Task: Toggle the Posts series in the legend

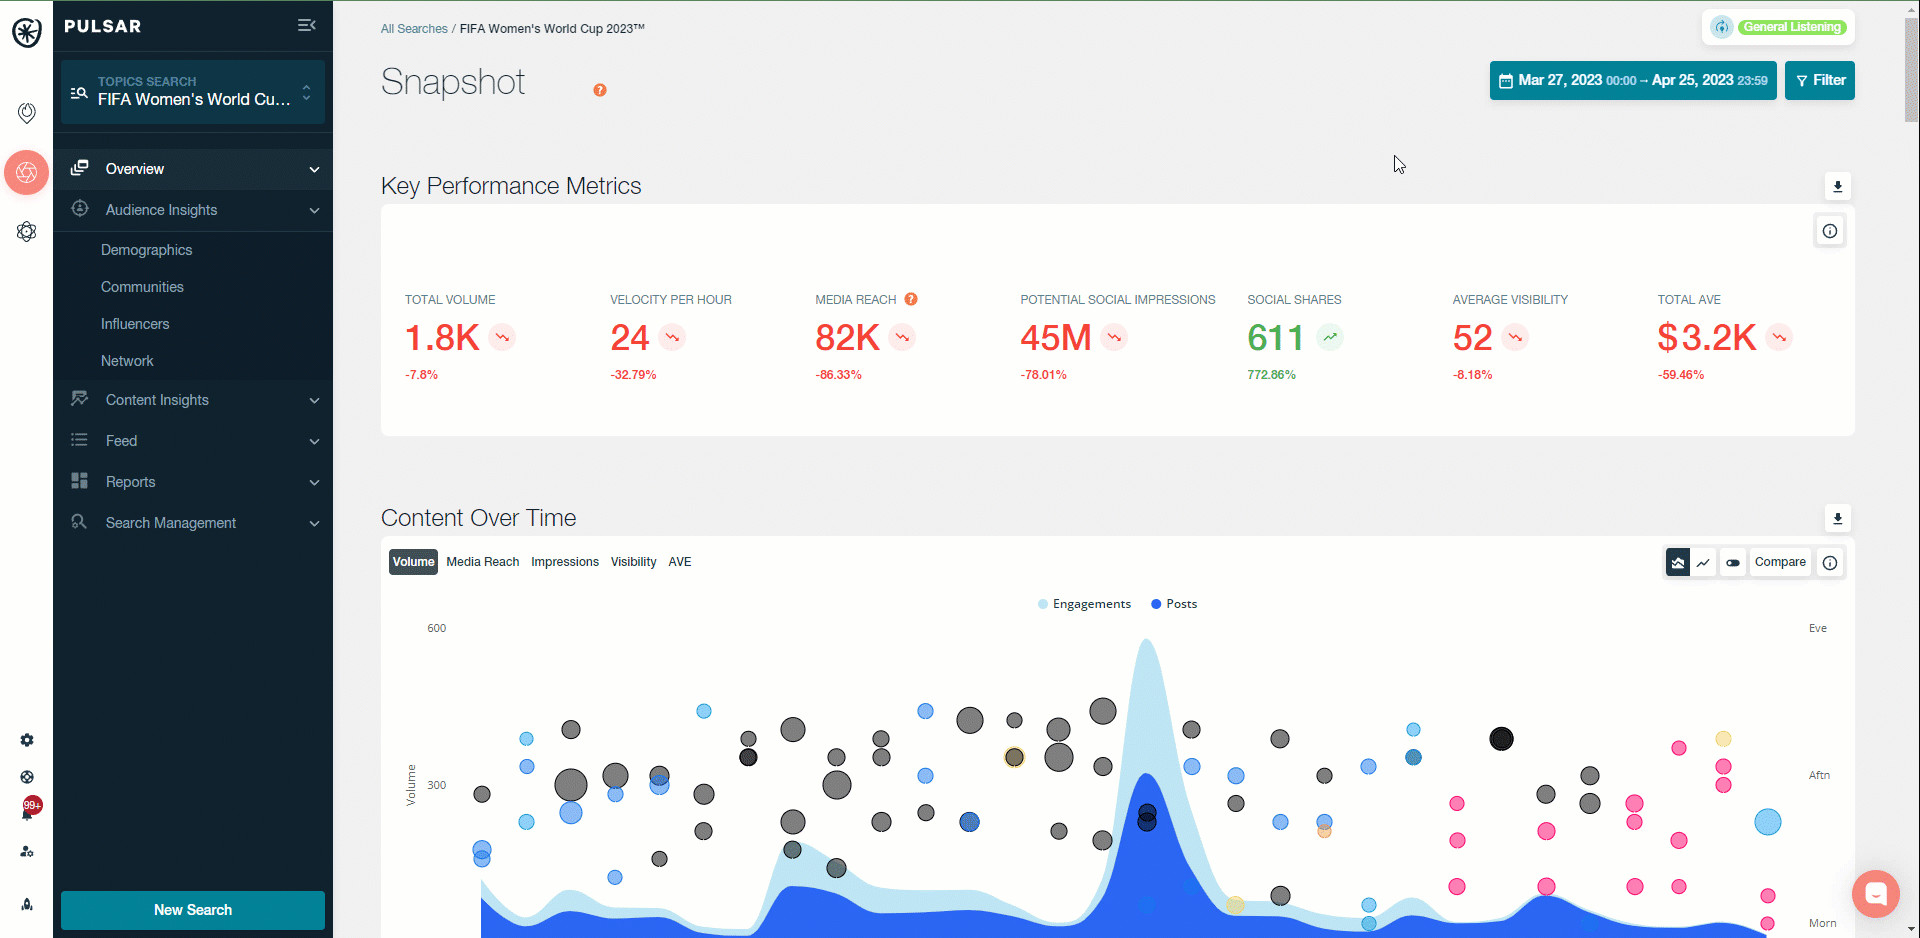Action: [x=1174, y=604]
